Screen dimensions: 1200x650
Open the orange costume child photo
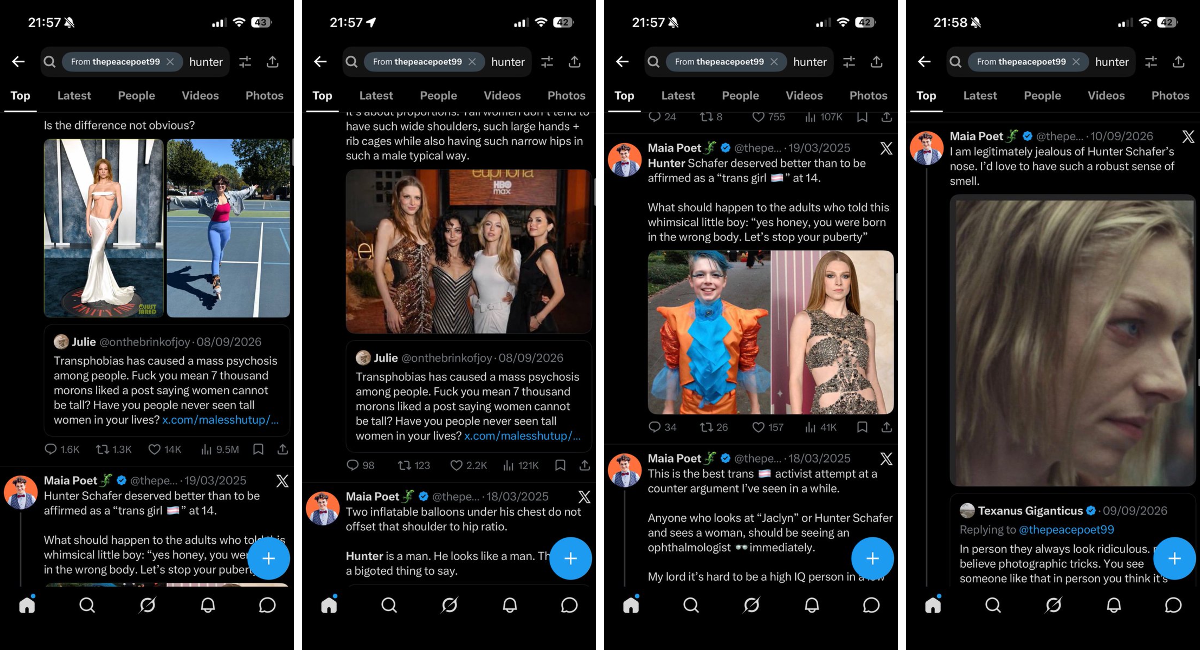[x=709, y=332]
